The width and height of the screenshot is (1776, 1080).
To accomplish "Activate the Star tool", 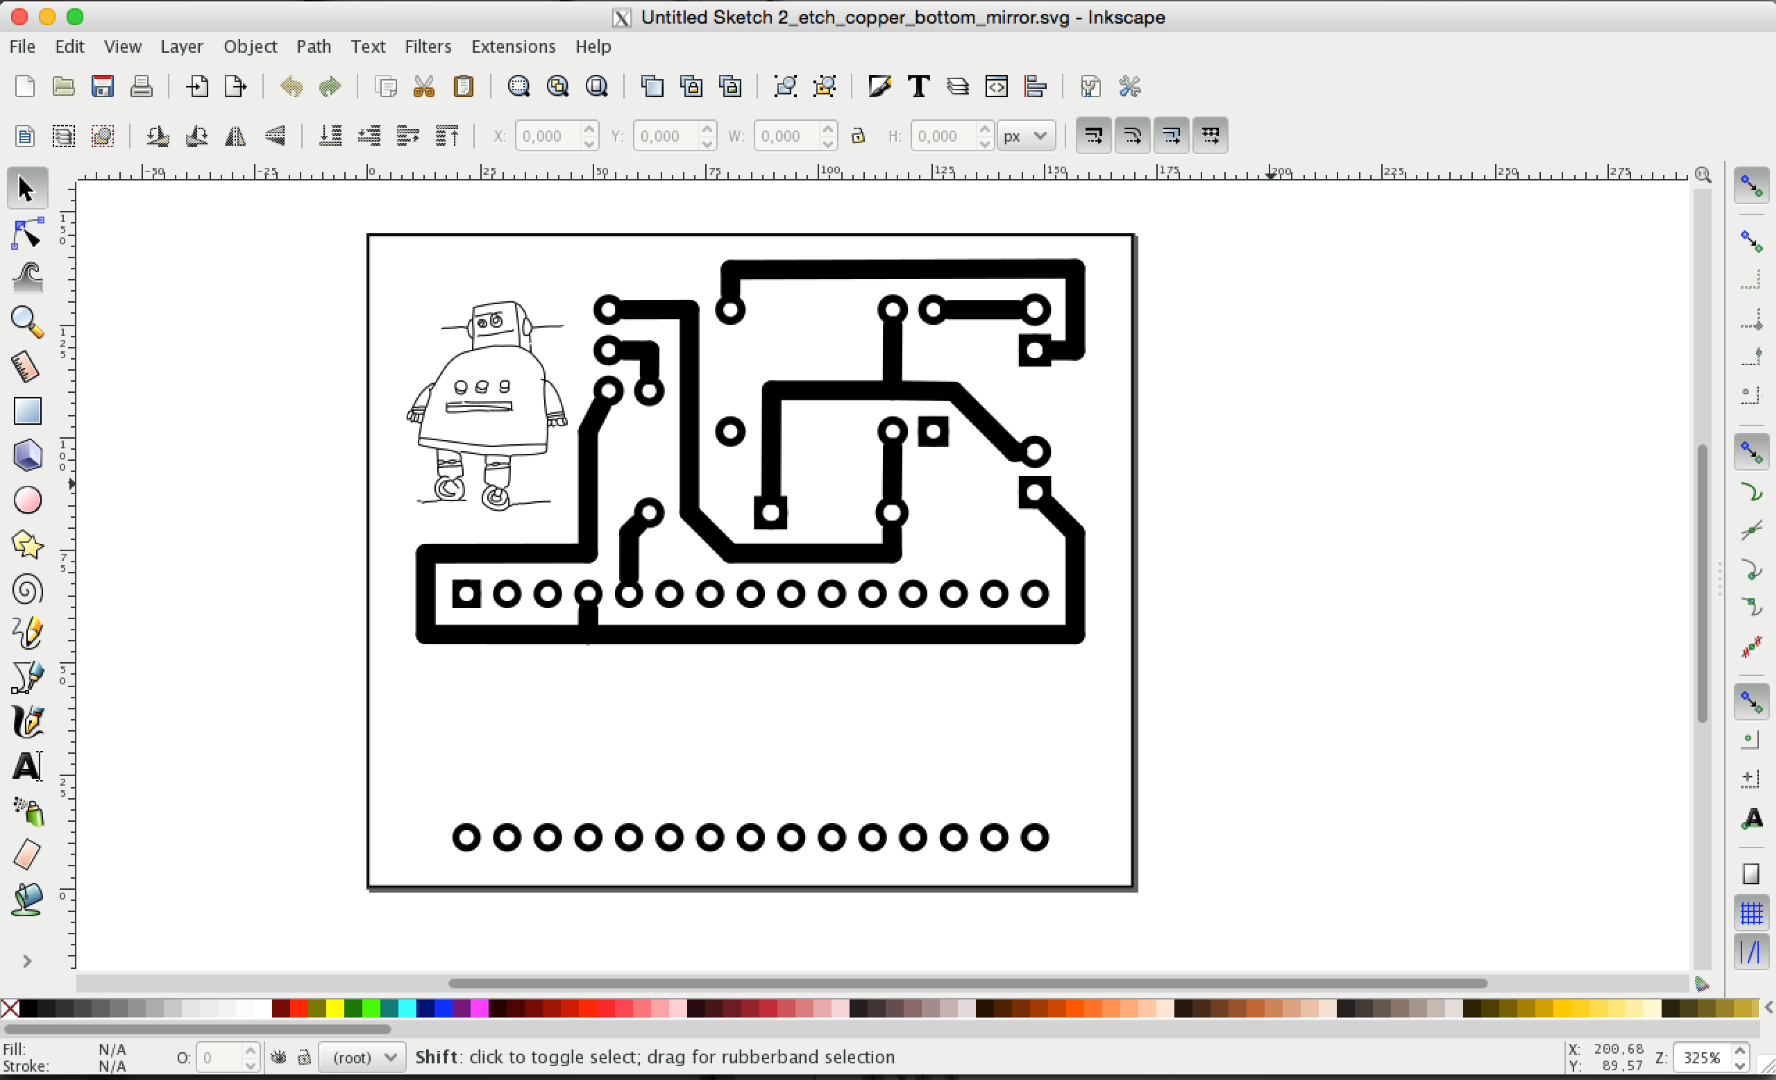I will coord(27,545).
